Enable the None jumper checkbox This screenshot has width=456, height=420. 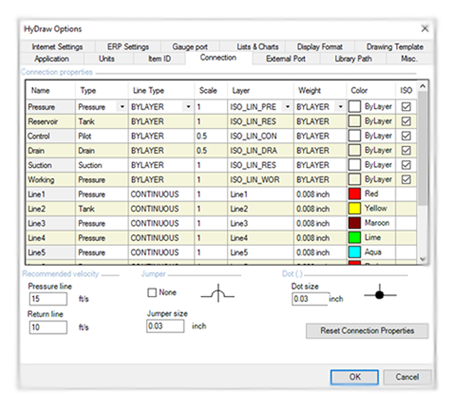click(x=152, y=293)
